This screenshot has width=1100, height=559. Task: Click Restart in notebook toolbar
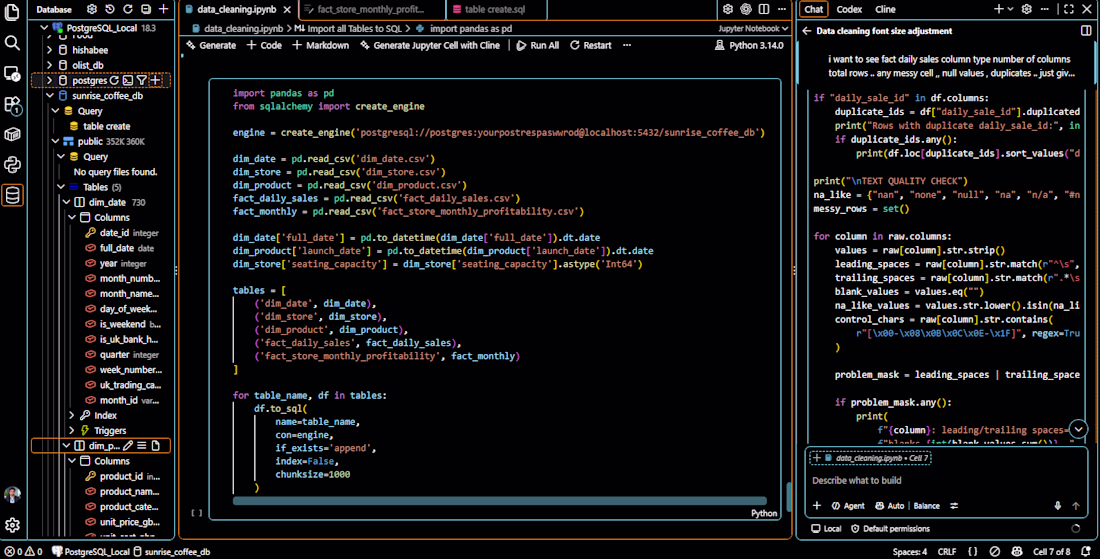591,45
